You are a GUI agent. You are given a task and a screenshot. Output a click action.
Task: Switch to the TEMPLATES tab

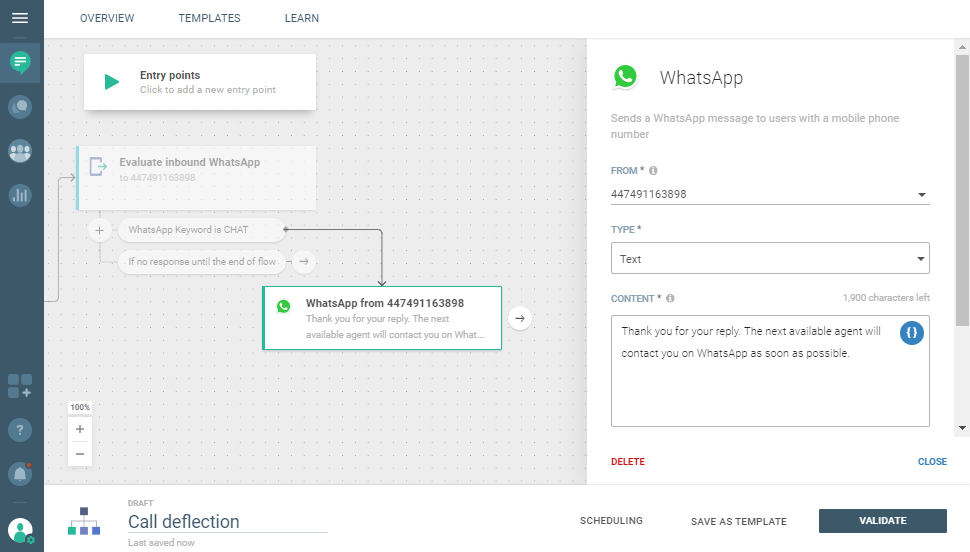click(210, 18)
